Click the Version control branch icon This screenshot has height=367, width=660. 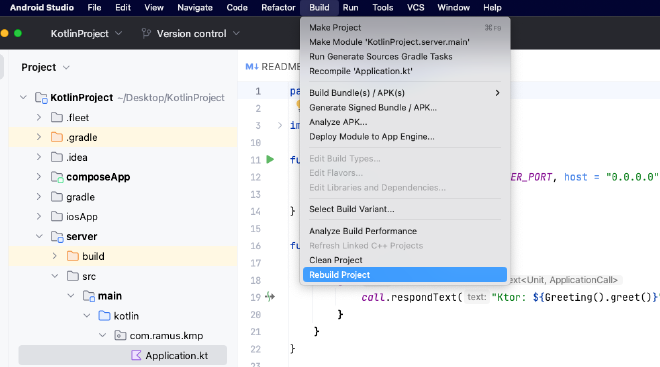(x=146, y=33)
